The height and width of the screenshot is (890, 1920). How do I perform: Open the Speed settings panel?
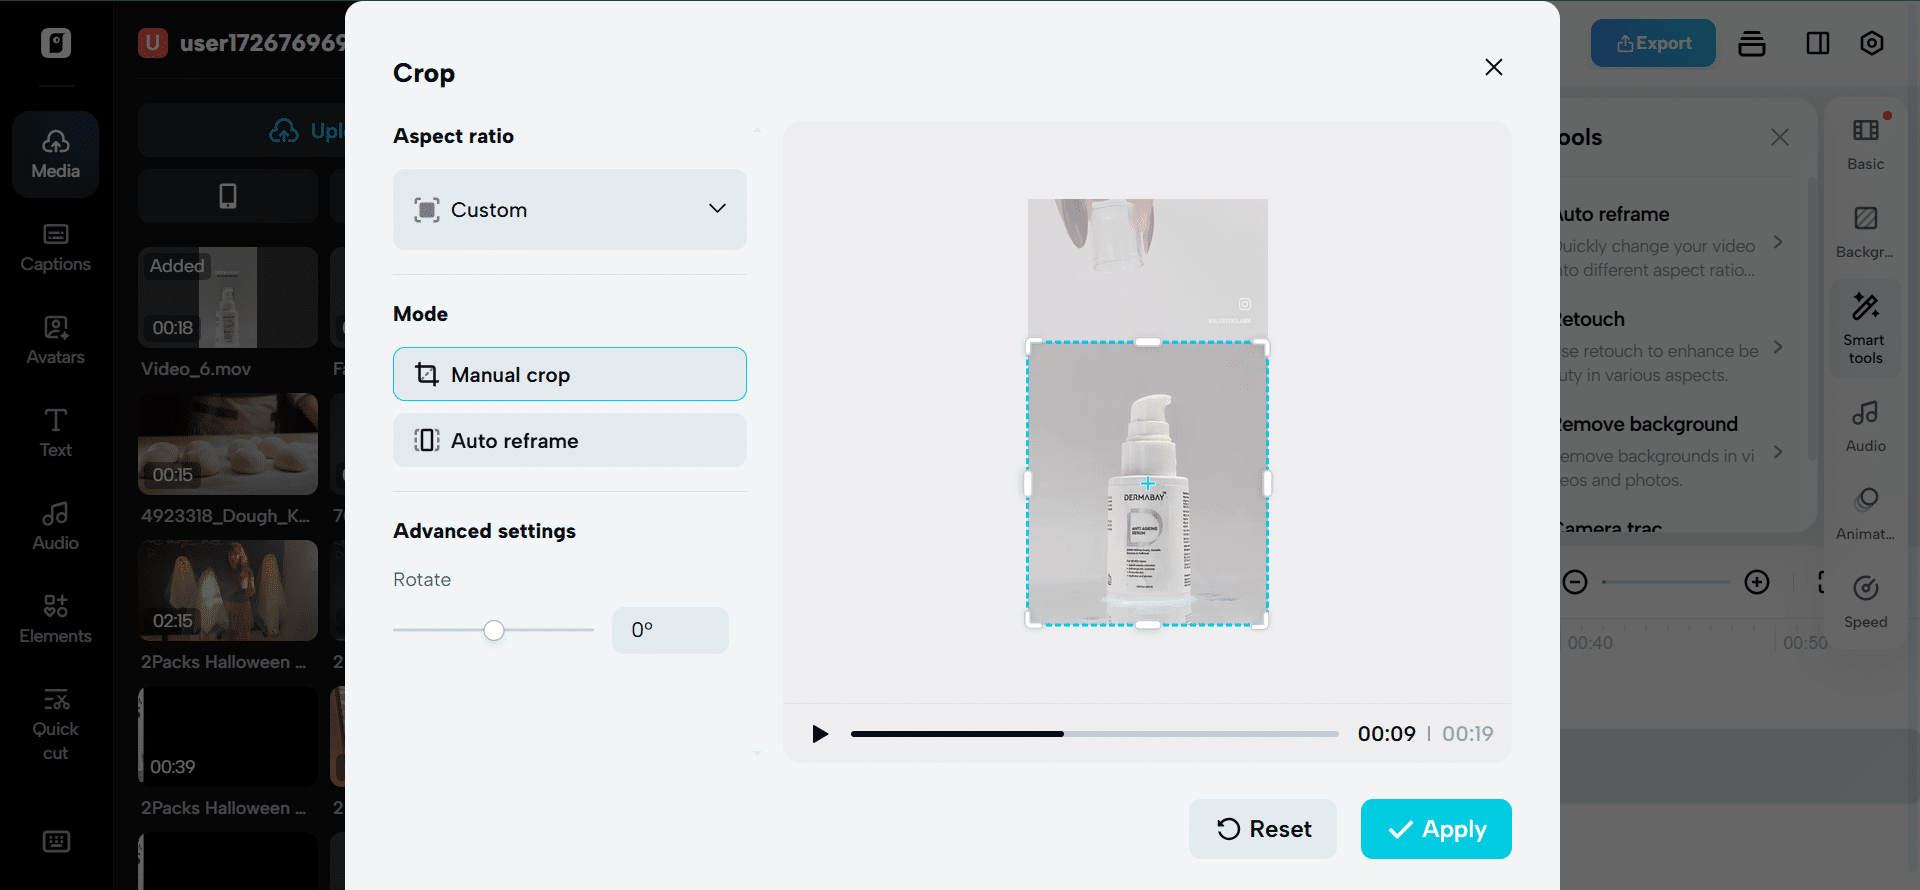[1865, 602]
